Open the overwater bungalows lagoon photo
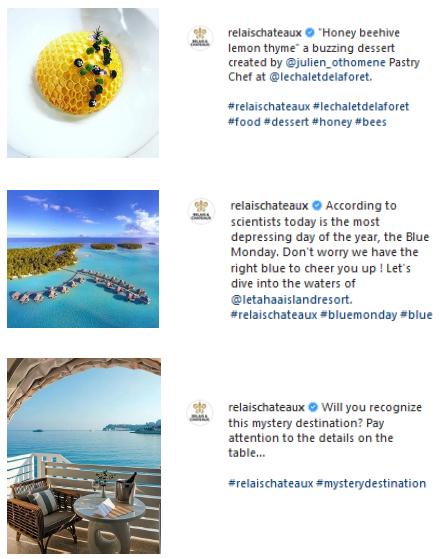Screen dimensions: 443x559 (83, 259)
